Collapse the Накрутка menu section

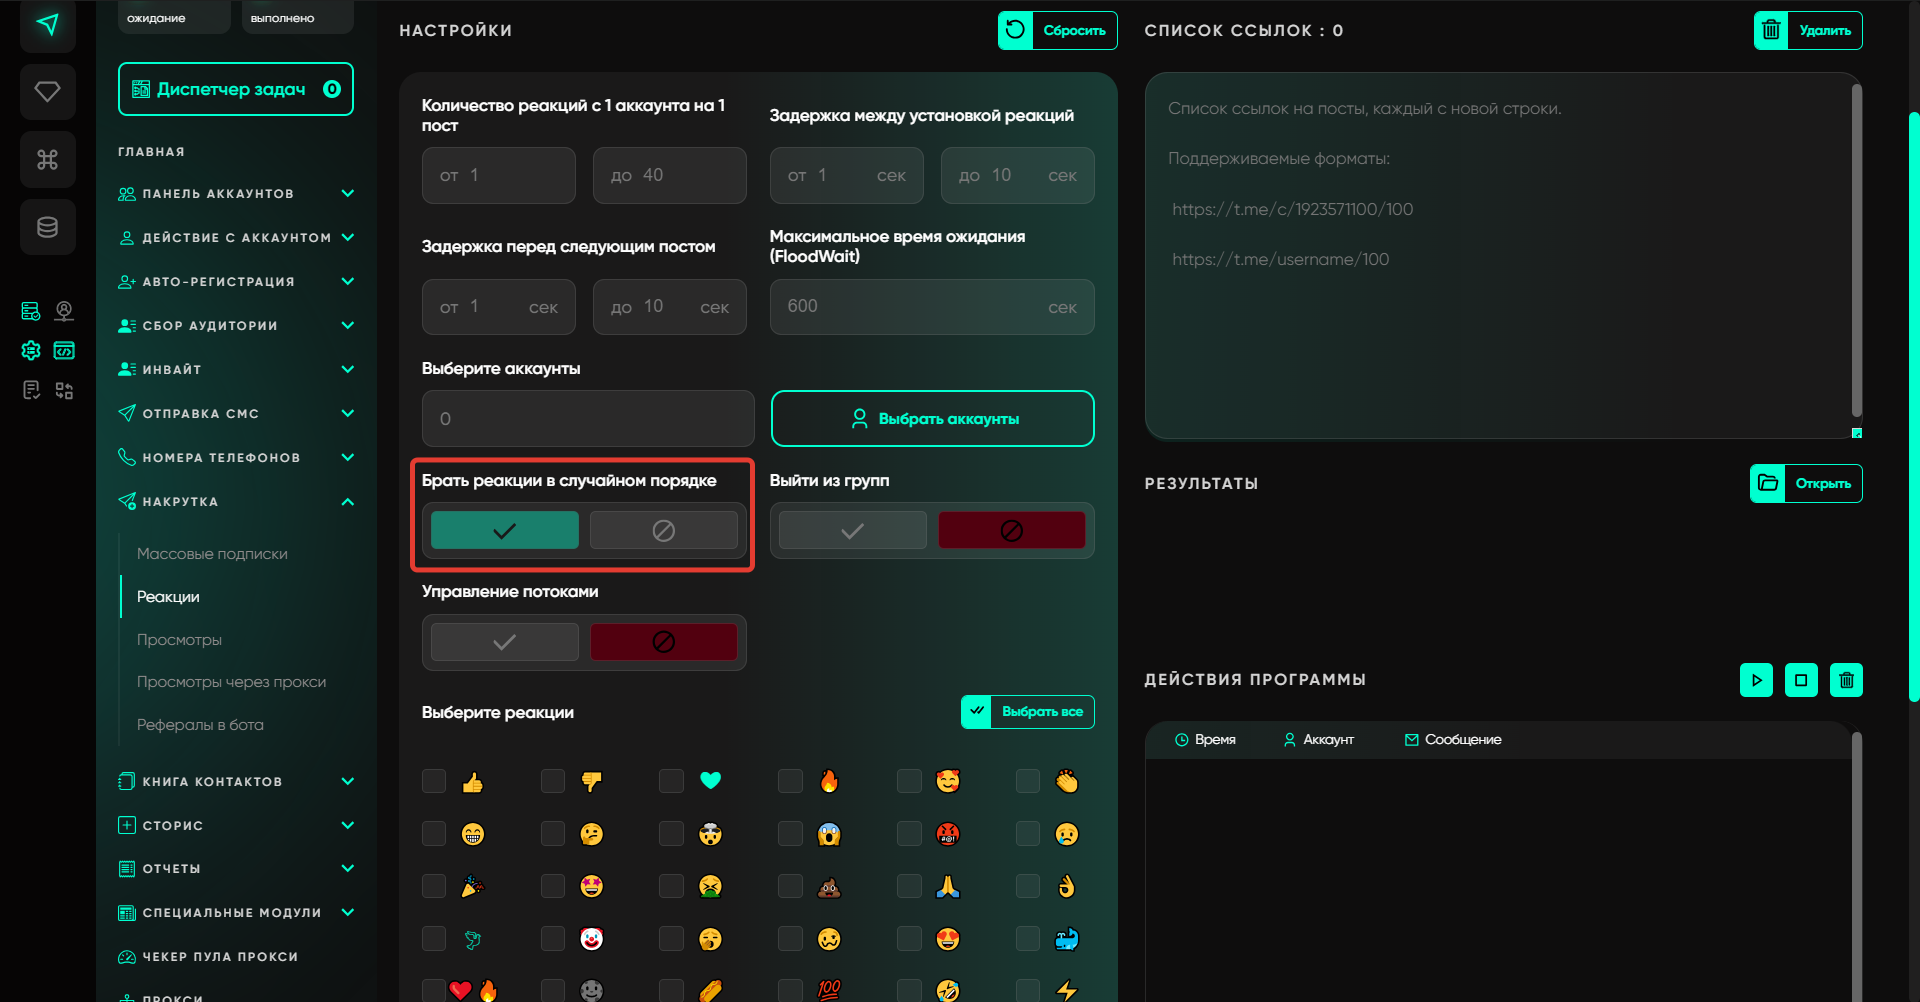coord(347,502)
